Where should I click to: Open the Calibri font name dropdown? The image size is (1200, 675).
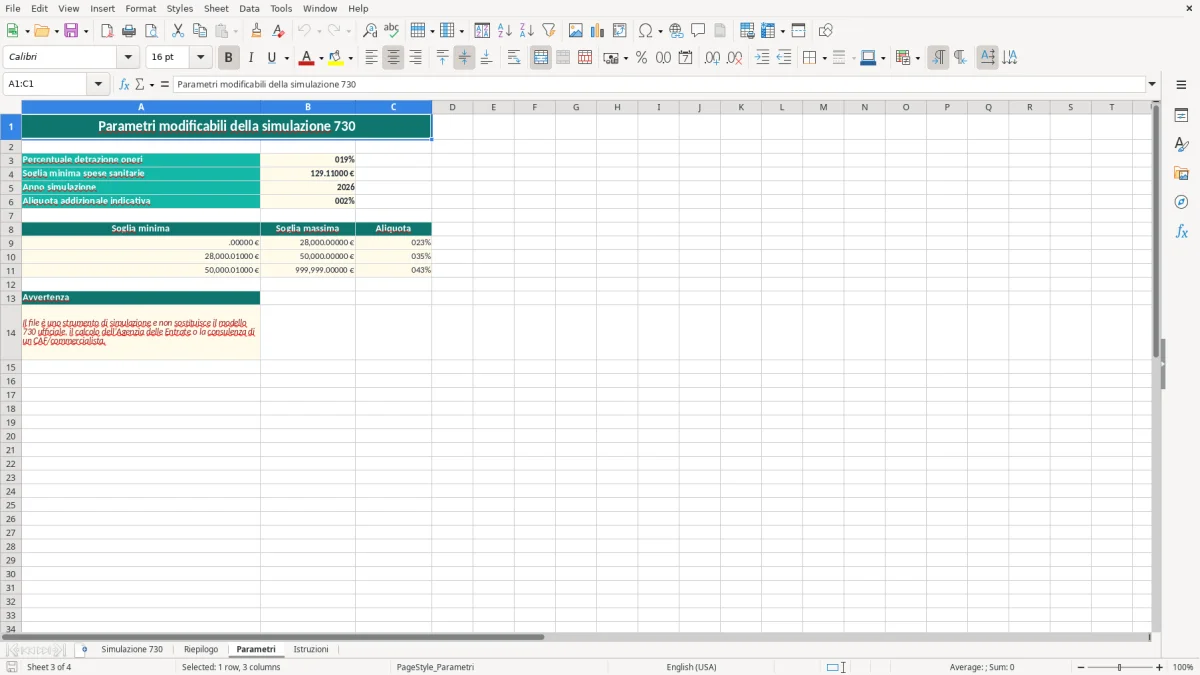pyautogui.click(x=128, y=57)
